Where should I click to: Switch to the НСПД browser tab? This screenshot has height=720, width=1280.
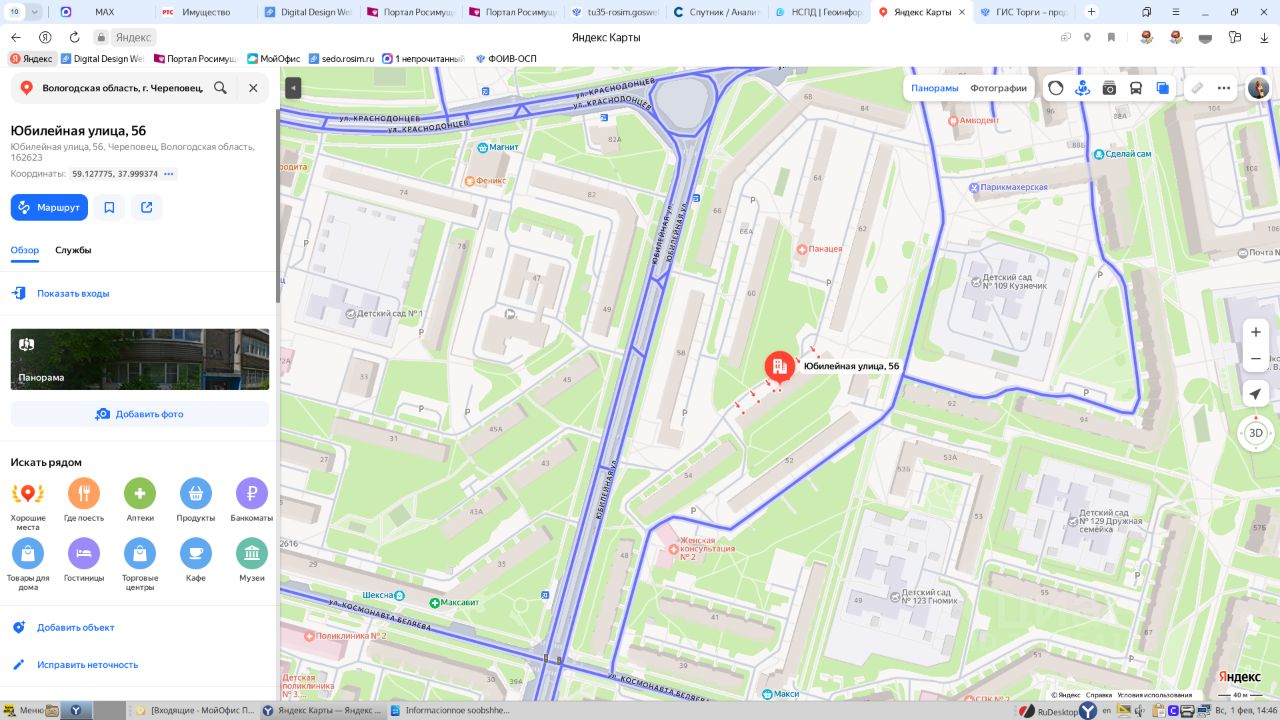click(818, 12)
